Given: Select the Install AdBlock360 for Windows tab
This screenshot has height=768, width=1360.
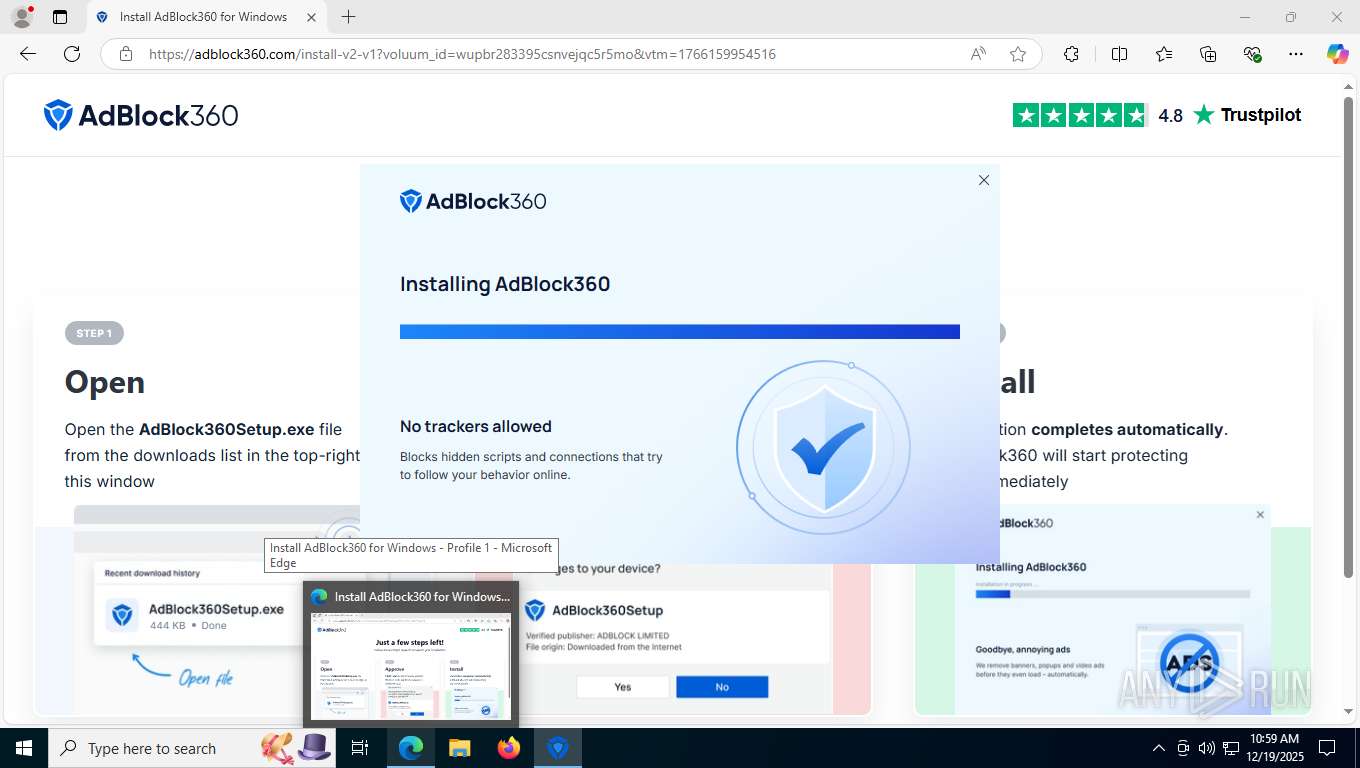Looking at the screenshot, I should point(206,17).
